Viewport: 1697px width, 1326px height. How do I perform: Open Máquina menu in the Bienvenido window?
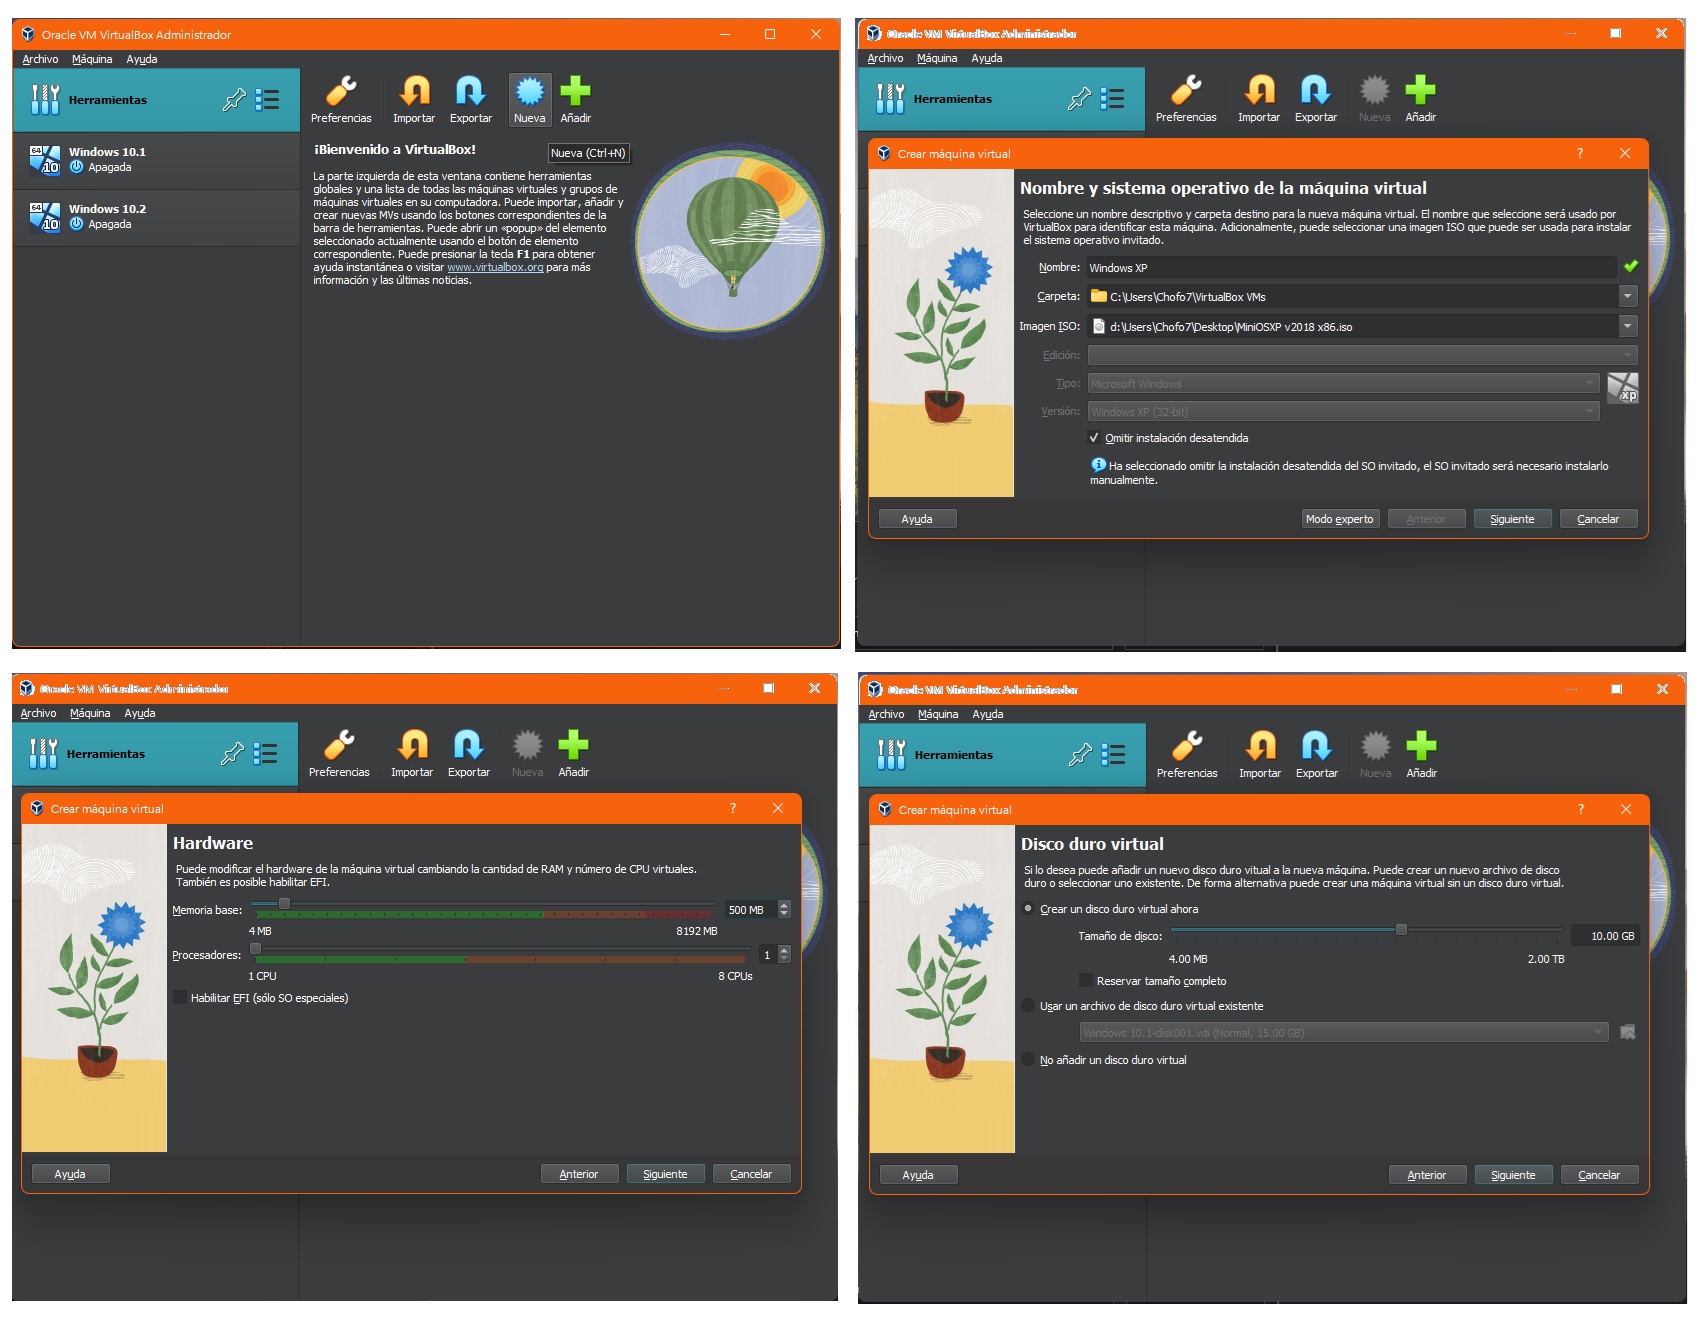(92, 59)
